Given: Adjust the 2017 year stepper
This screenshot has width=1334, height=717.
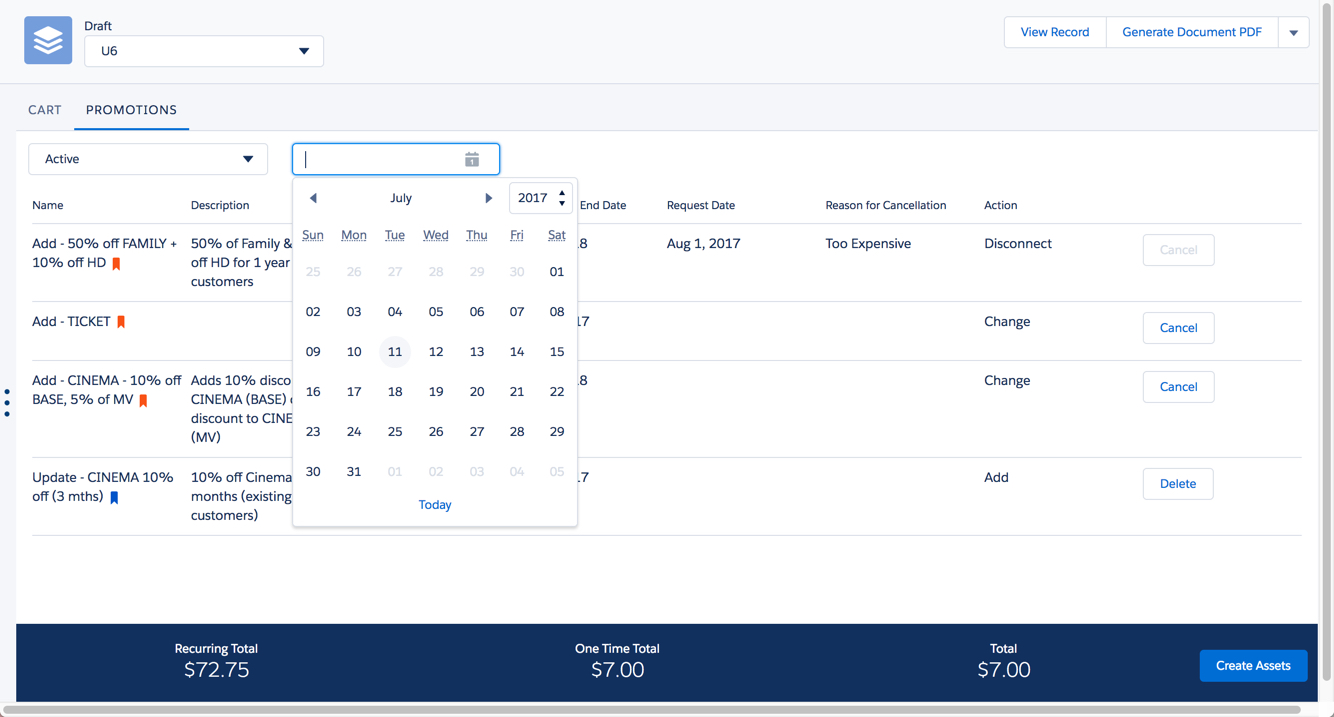Looking at the screenshot, I should coord(562,198).
